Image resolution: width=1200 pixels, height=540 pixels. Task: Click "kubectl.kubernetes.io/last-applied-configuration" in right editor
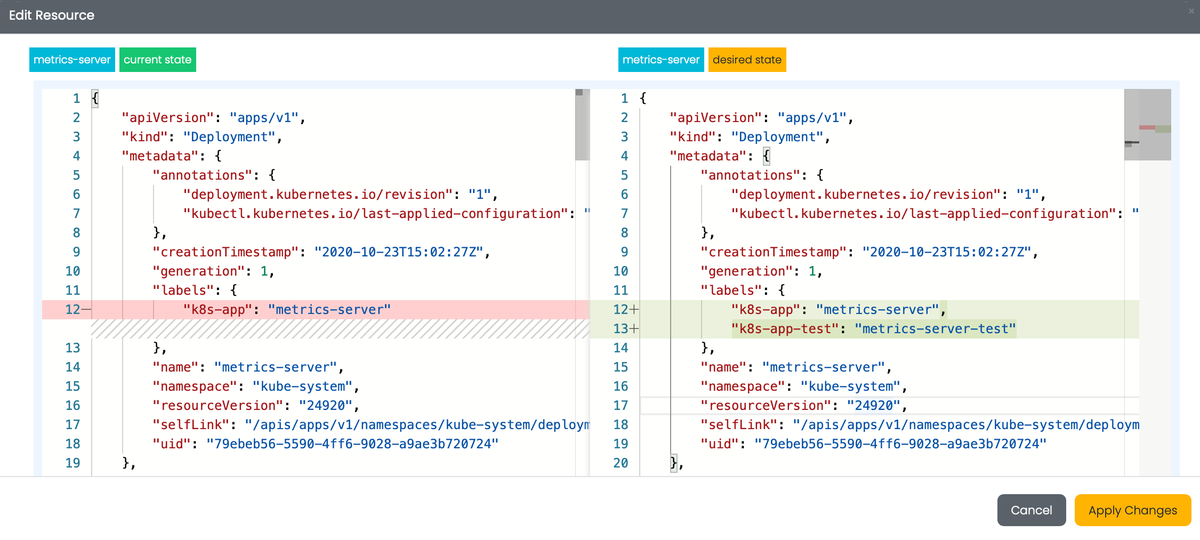coord(924,213)
